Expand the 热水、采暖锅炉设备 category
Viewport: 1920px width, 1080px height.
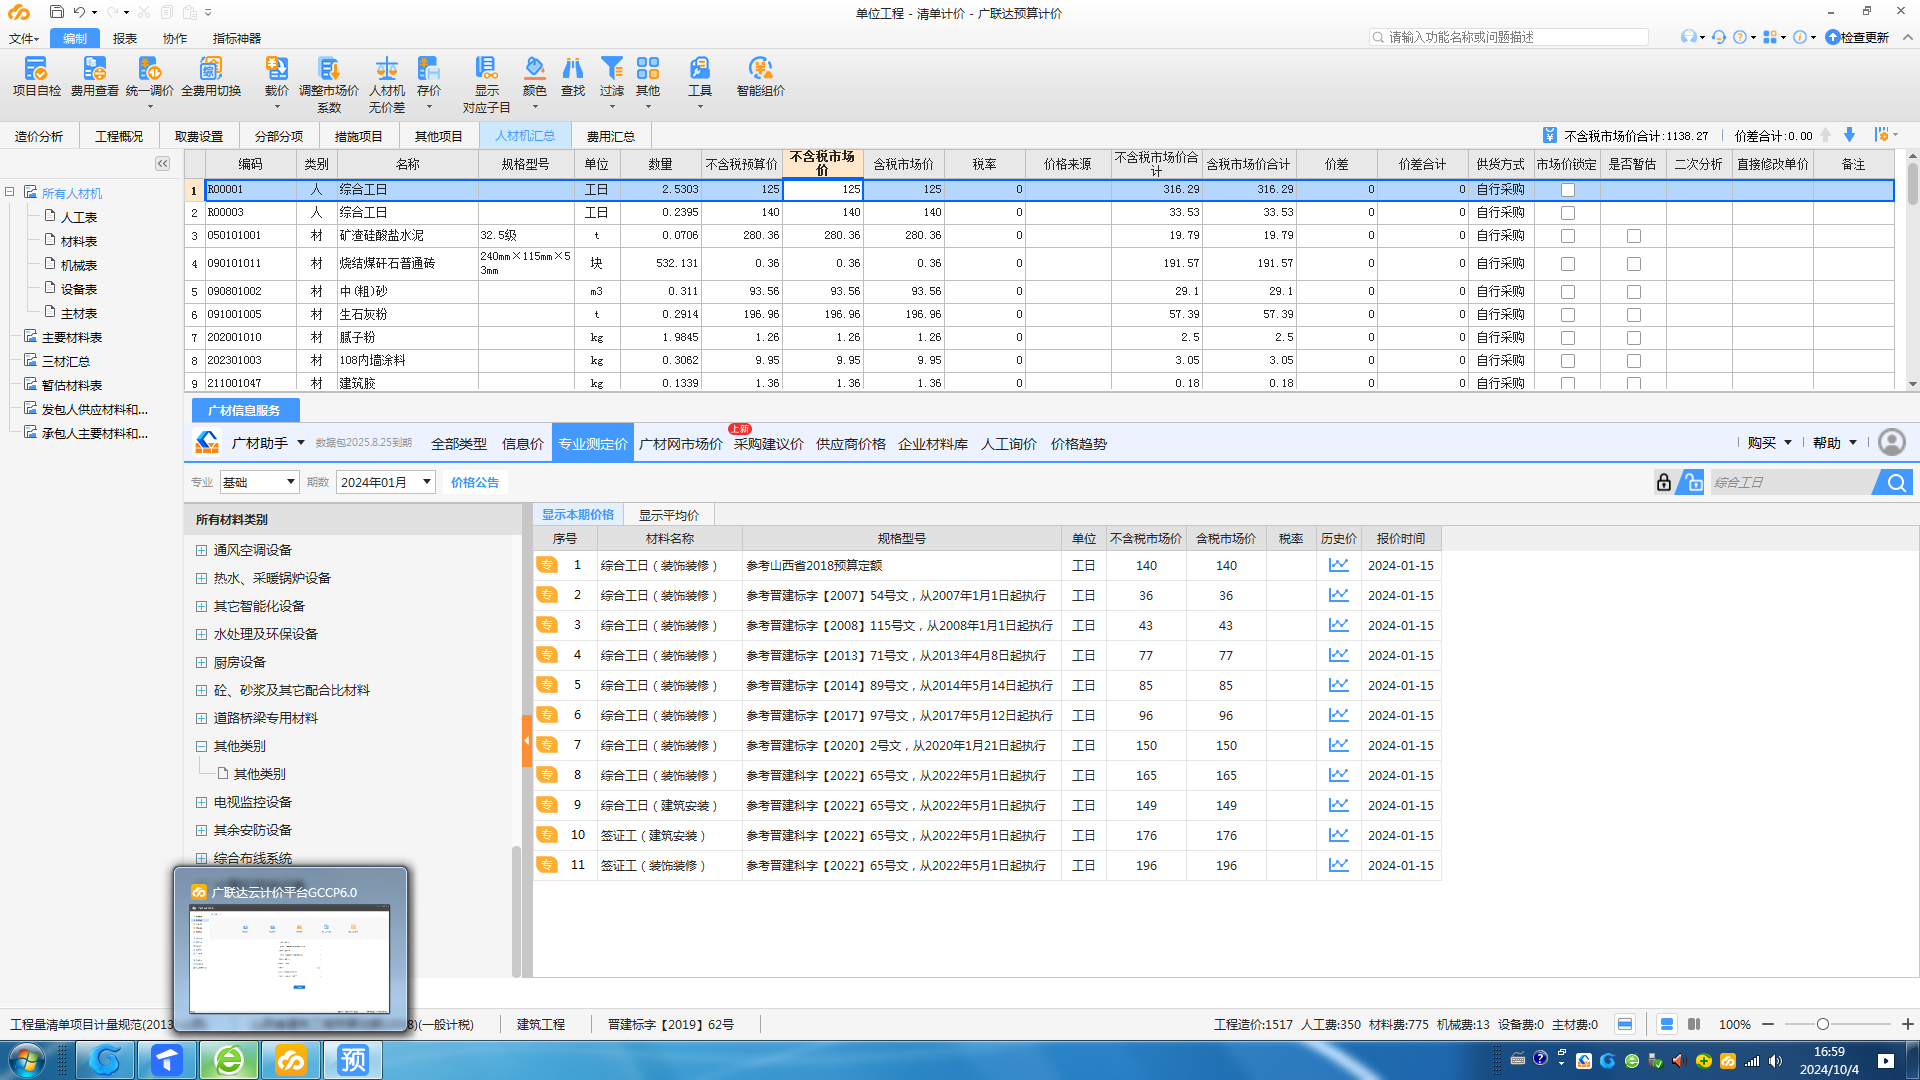201,578
